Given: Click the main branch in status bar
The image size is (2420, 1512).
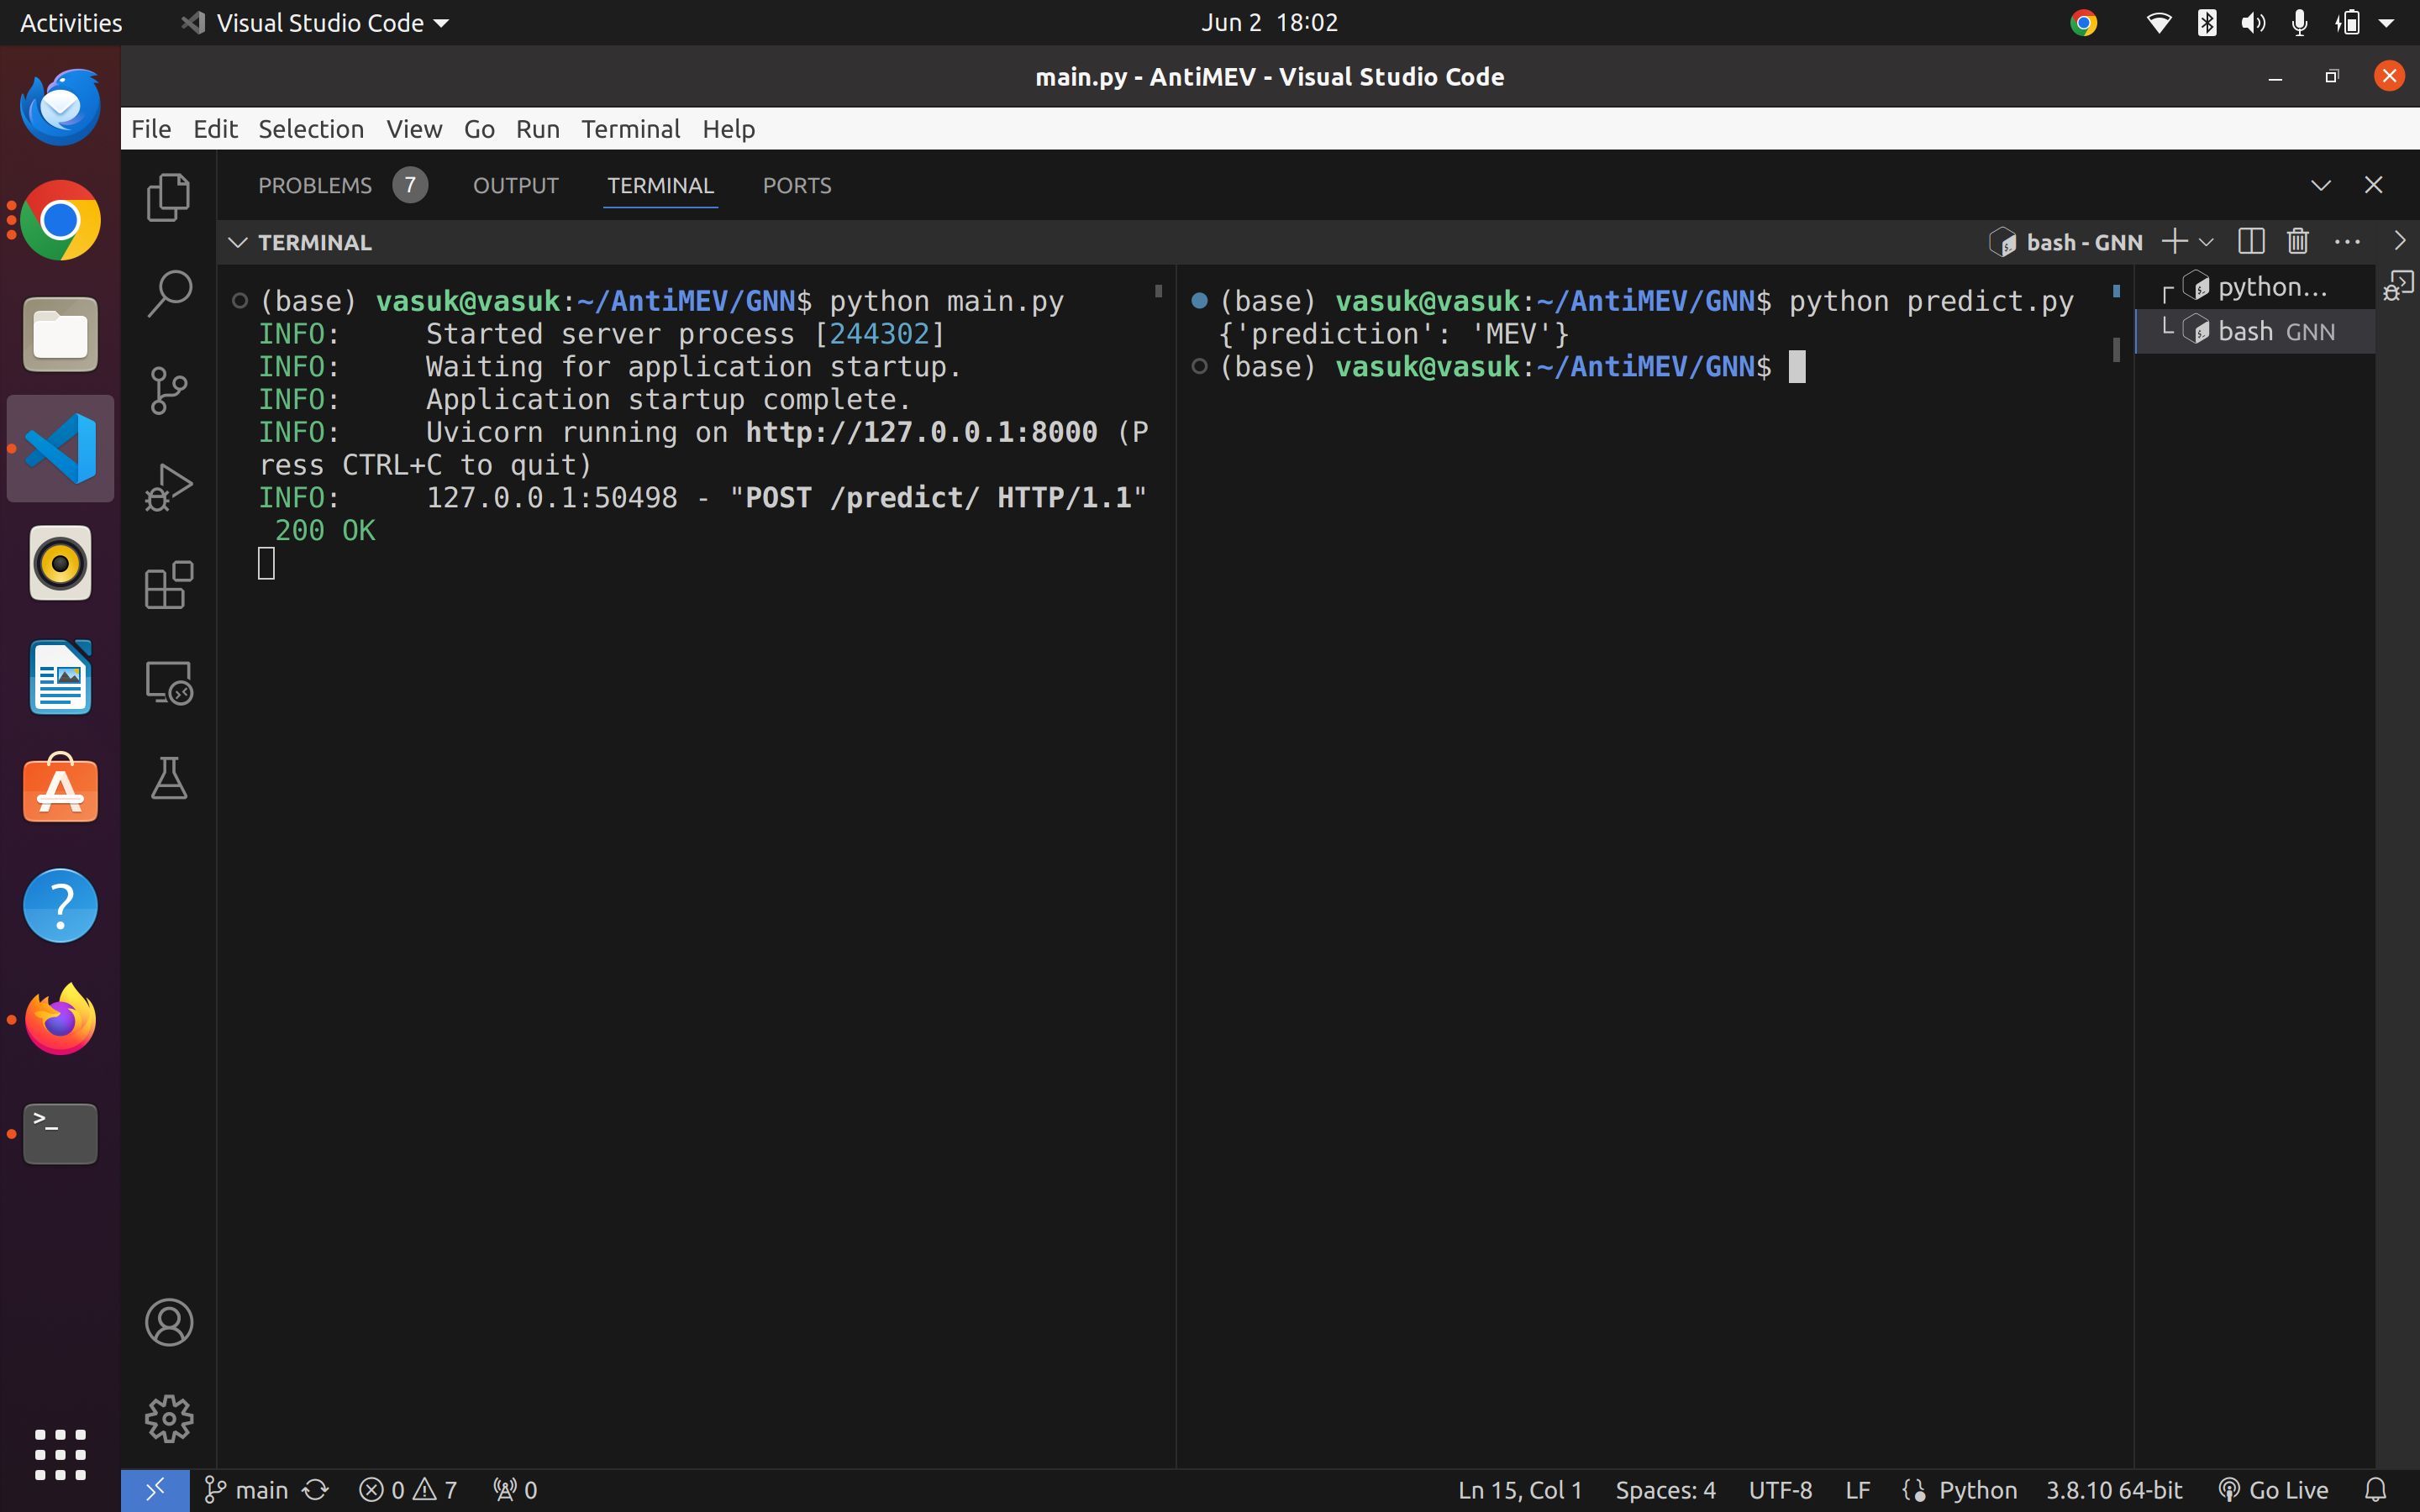Looking at the screenshot, I should pos(246,1490).
